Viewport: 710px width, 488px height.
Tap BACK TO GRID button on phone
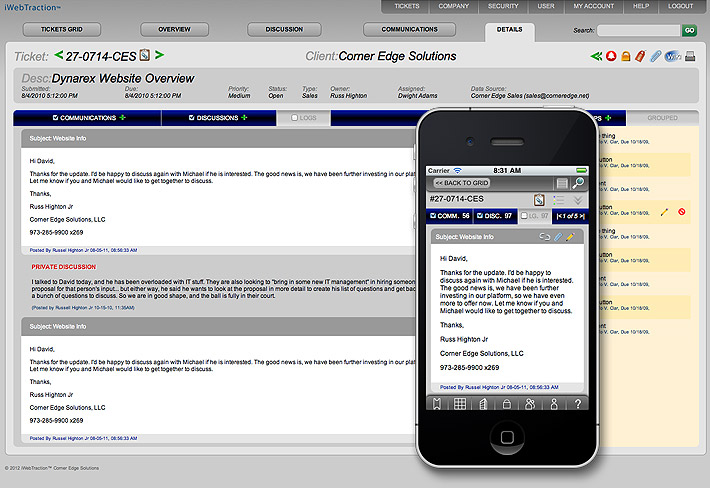tap(461, 183)
